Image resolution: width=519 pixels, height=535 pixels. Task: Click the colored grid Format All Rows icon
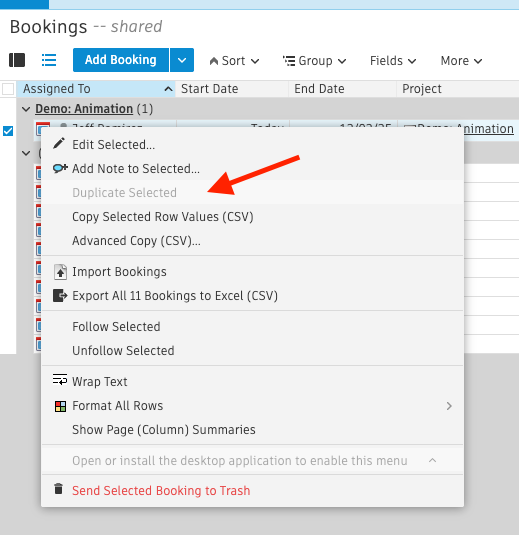[60, 406]
